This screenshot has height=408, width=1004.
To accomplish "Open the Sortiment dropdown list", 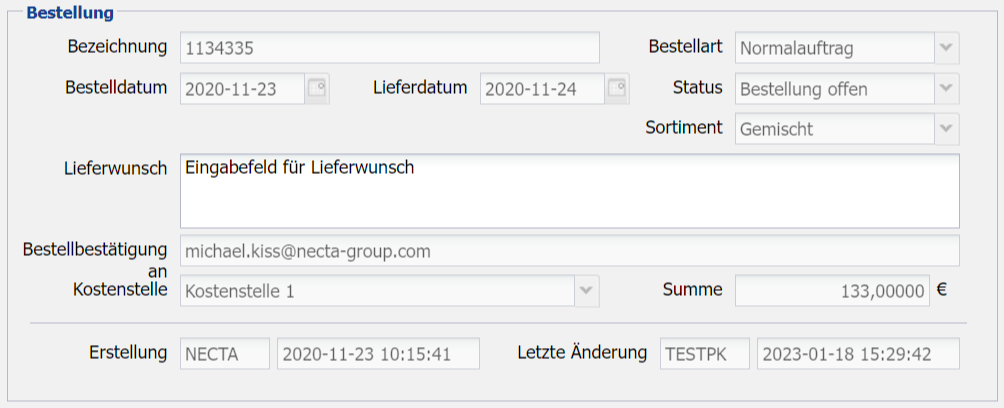I will [x=946, y=129].
